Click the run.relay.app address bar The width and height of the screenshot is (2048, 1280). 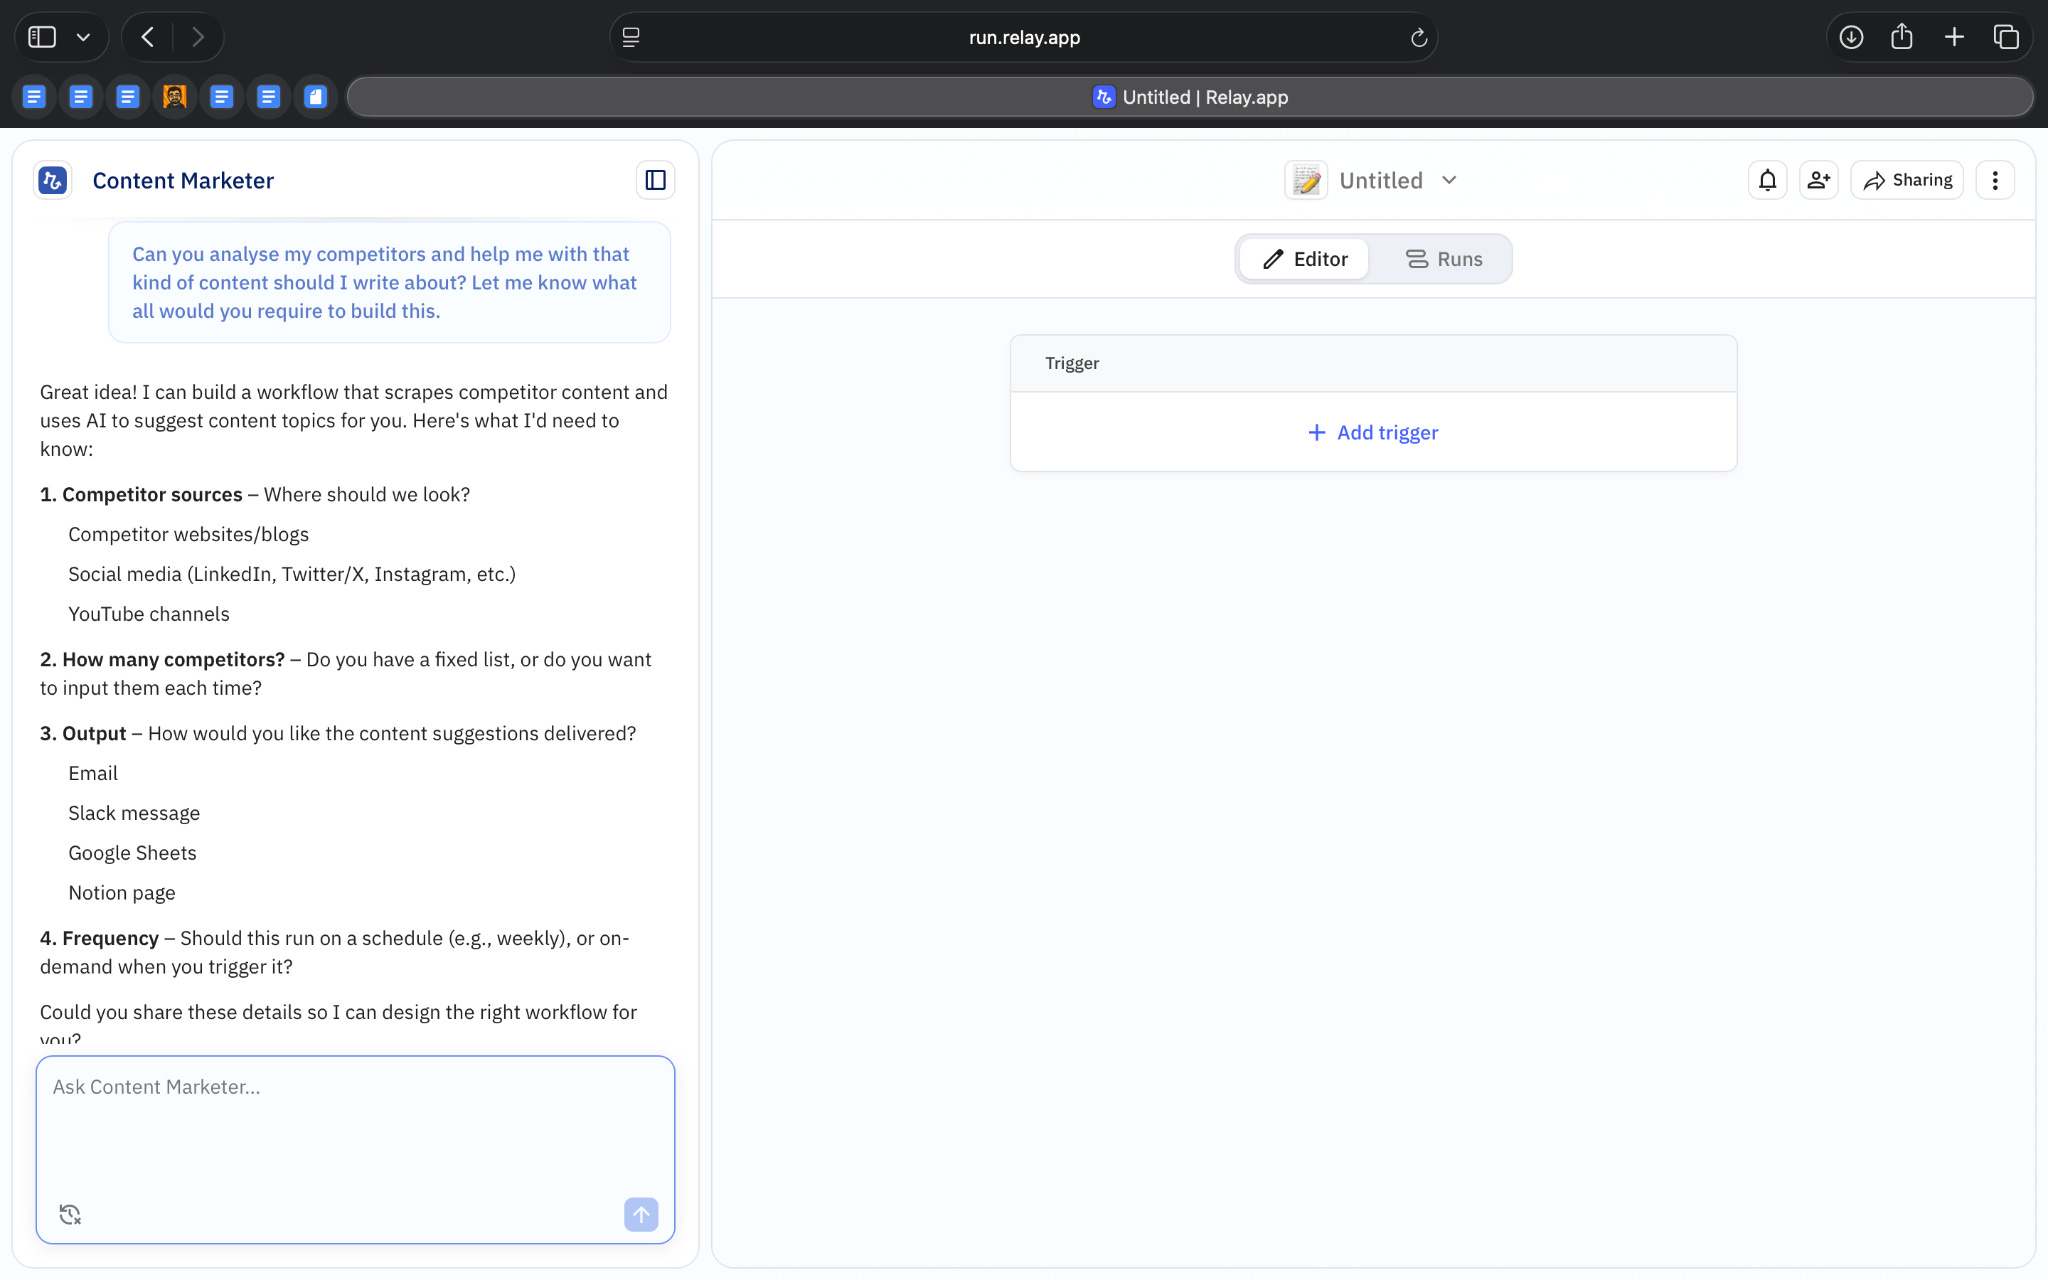1023,38
